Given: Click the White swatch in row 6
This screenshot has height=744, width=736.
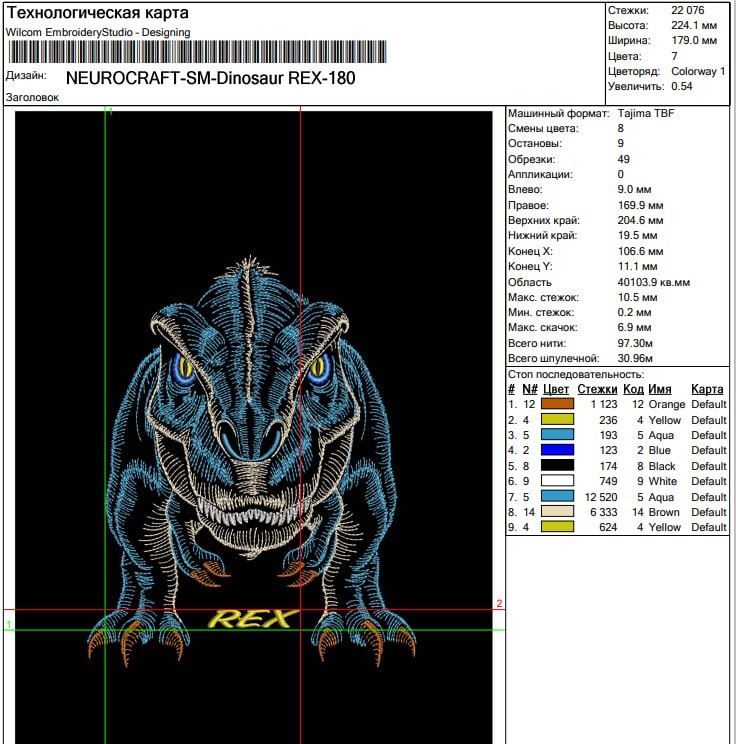Looking at the screenshot, I should coord(557,481).
